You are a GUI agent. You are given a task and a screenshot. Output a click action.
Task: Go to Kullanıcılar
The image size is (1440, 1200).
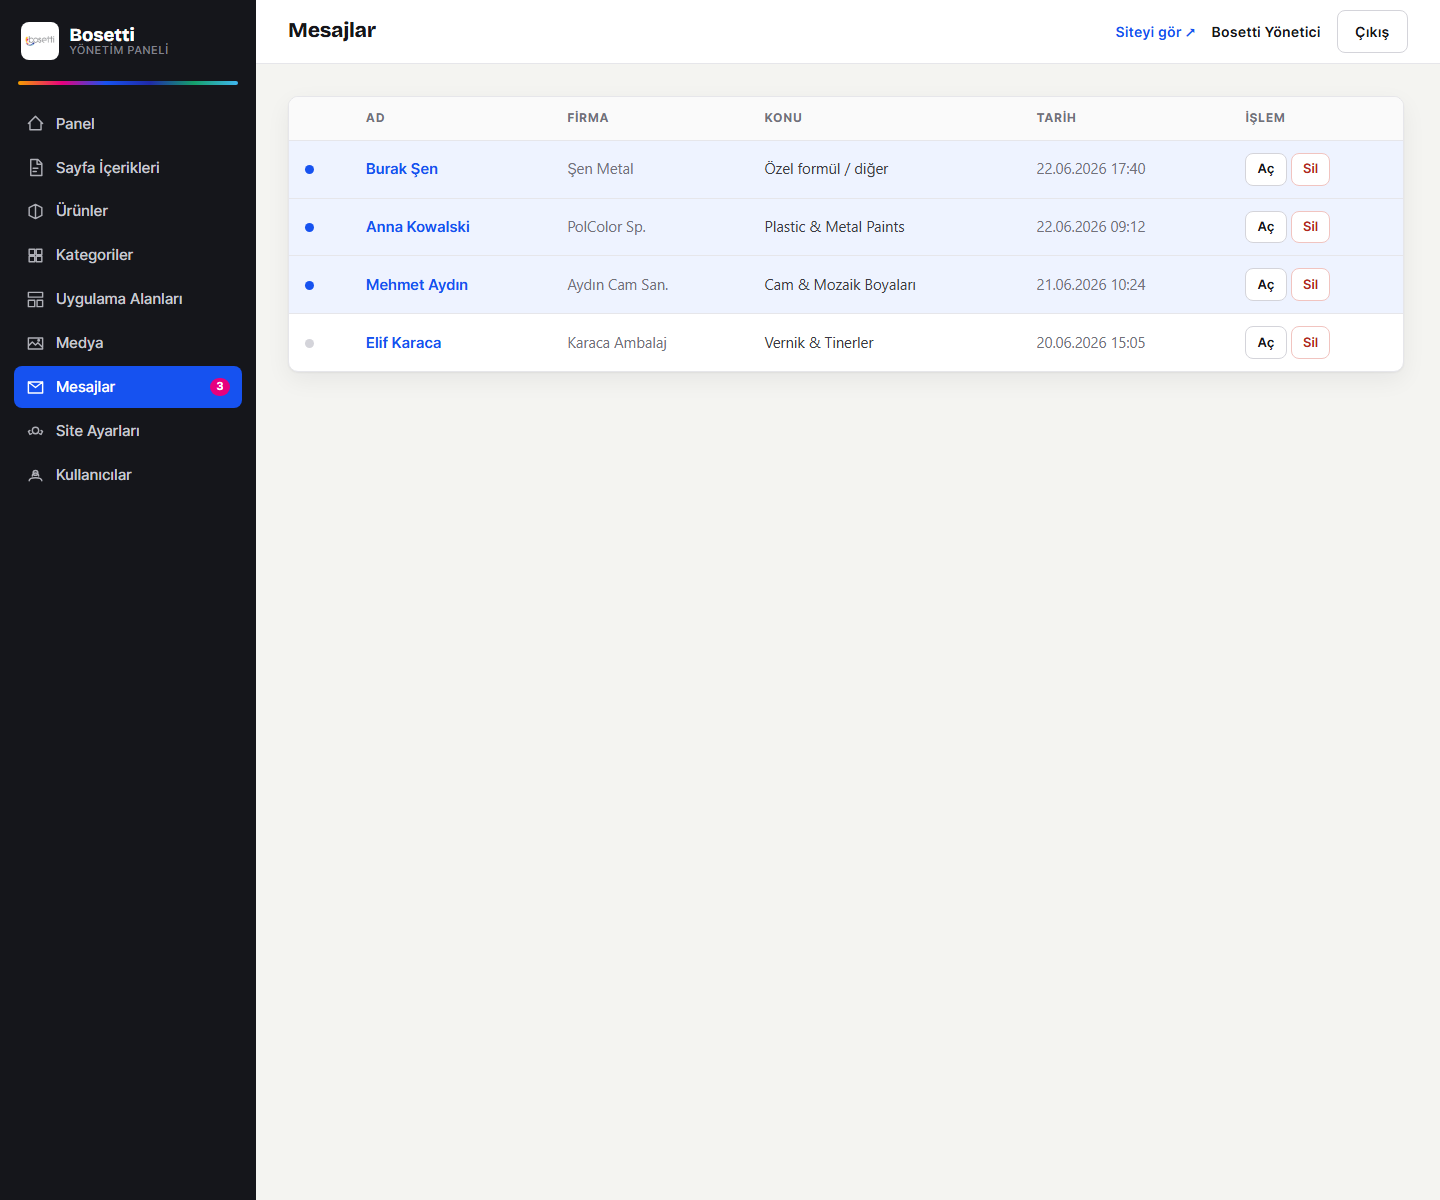tap(128, 475)
